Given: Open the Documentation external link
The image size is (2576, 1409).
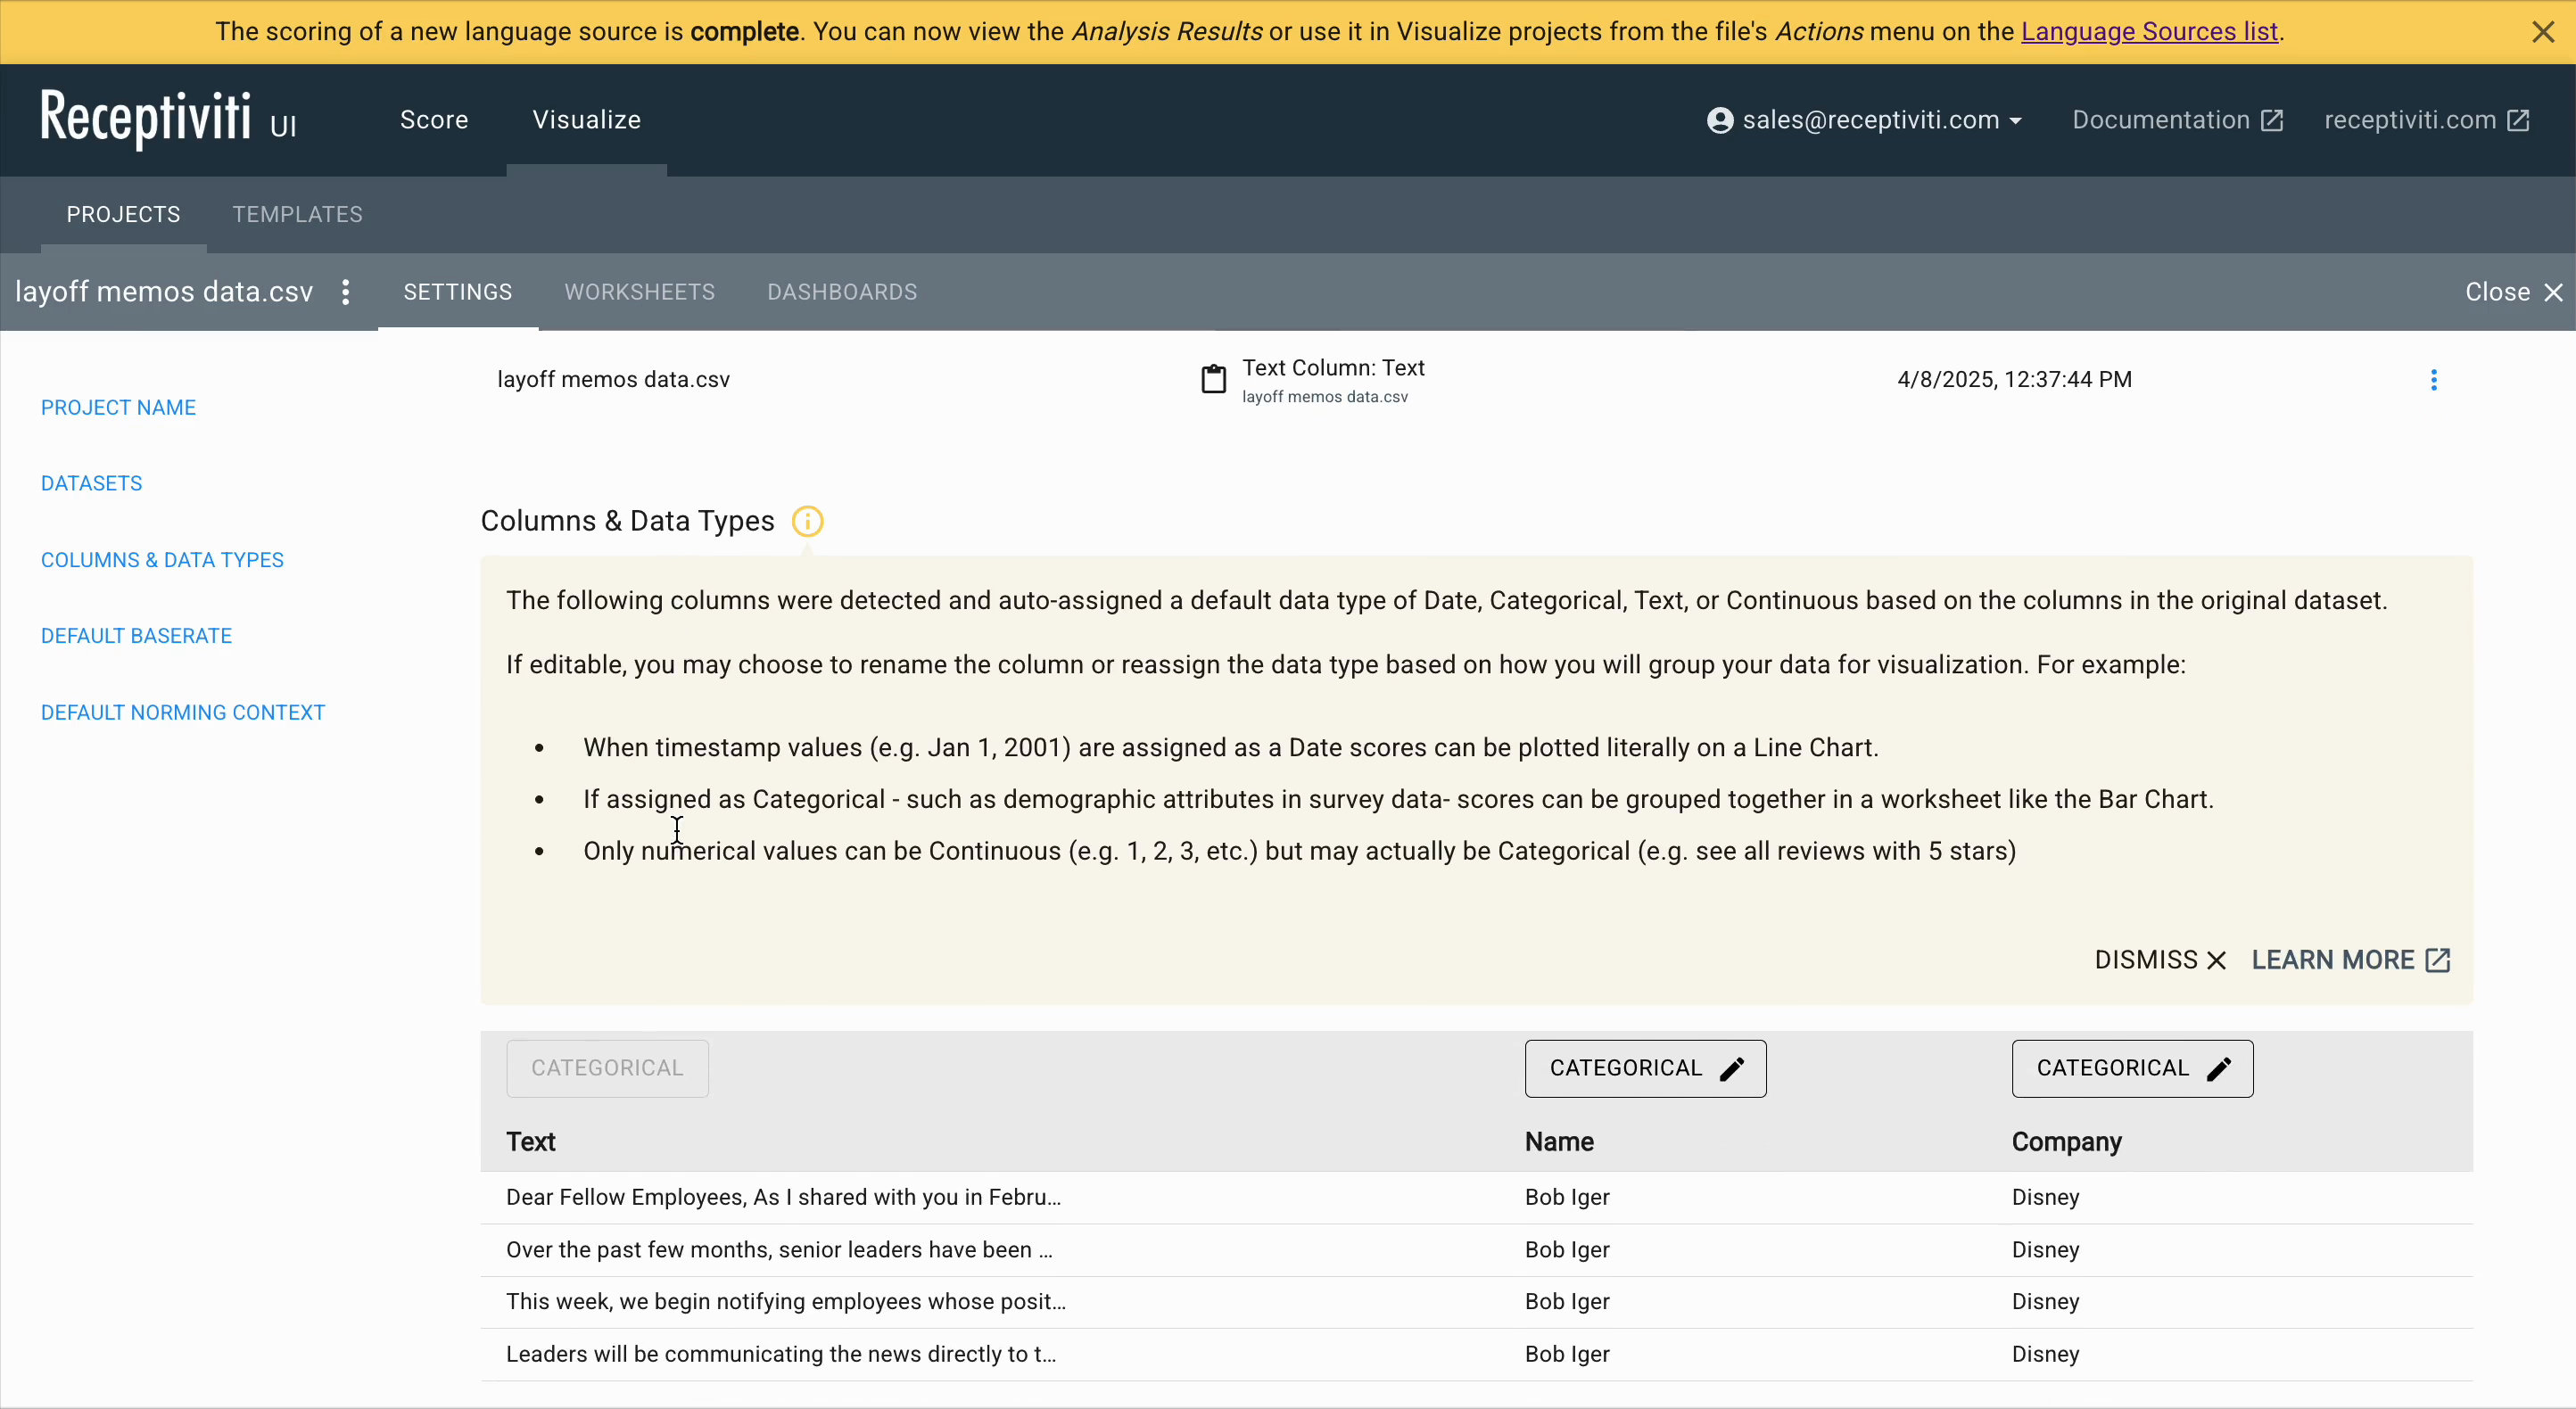Looking at the screenshot, I should [x=2177, y=120].
